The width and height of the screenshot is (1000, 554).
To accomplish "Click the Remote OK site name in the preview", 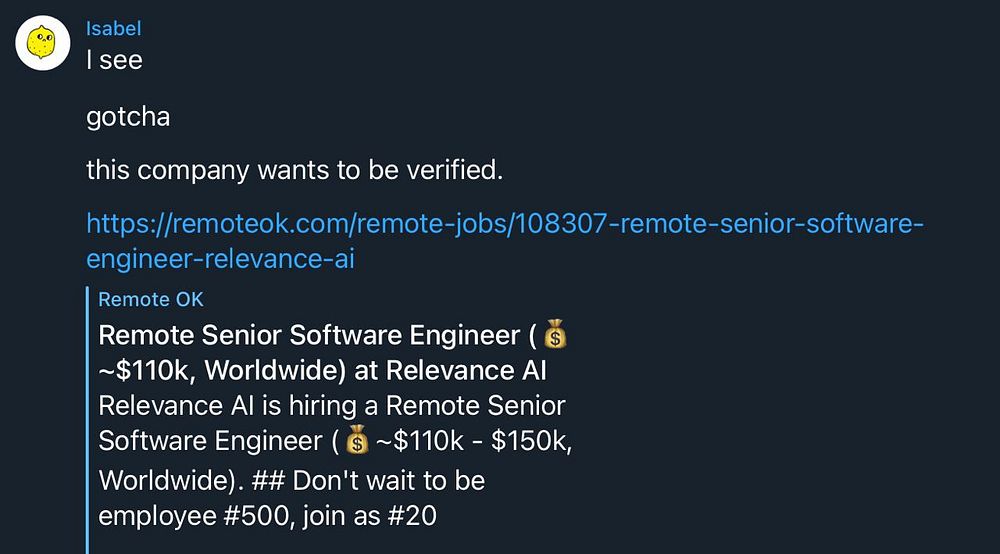I will [x=151, y=299].
